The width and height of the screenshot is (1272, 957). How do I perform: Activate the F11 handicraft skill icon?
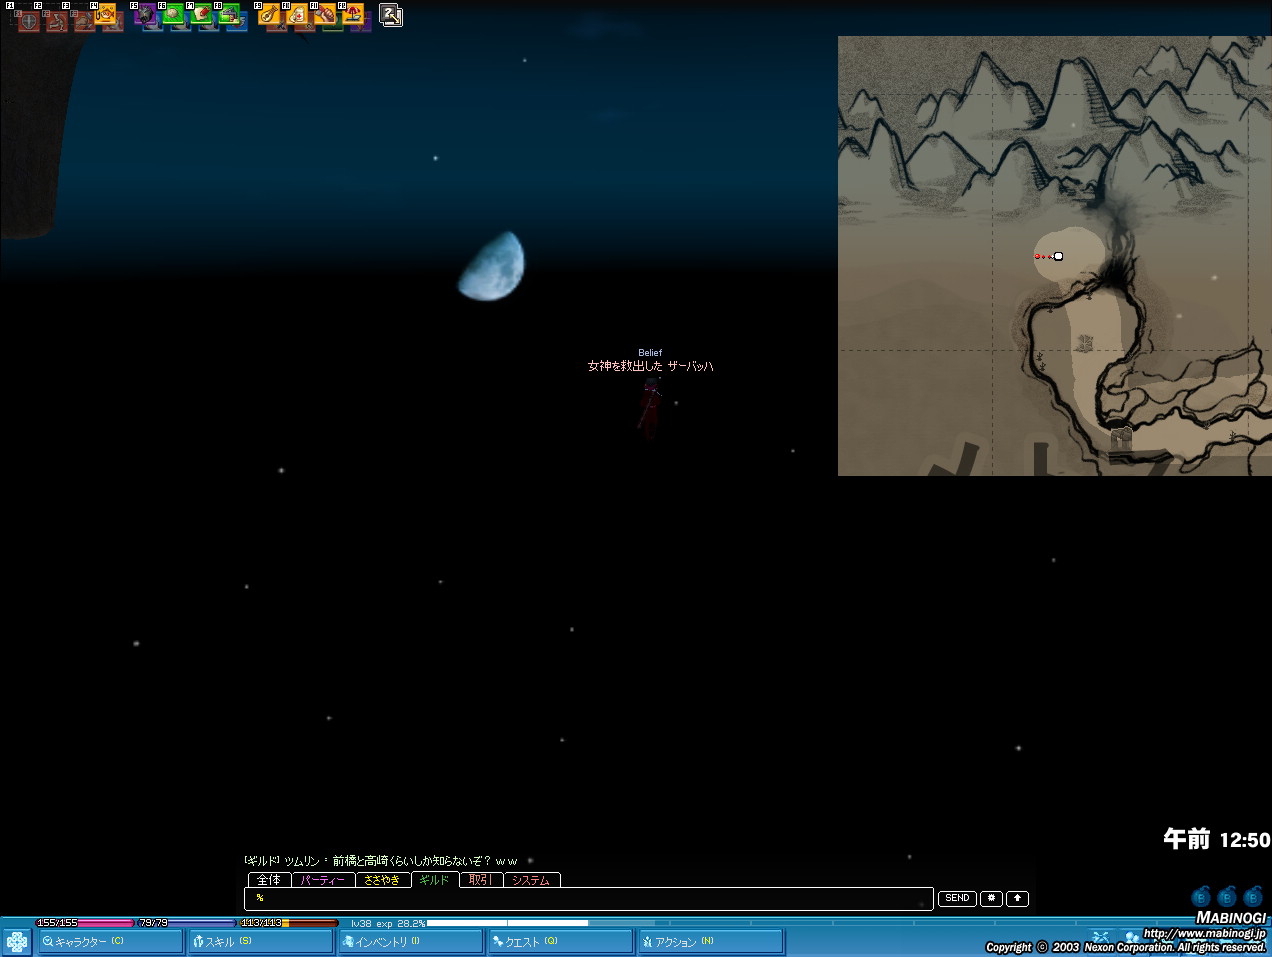(326, 14)
